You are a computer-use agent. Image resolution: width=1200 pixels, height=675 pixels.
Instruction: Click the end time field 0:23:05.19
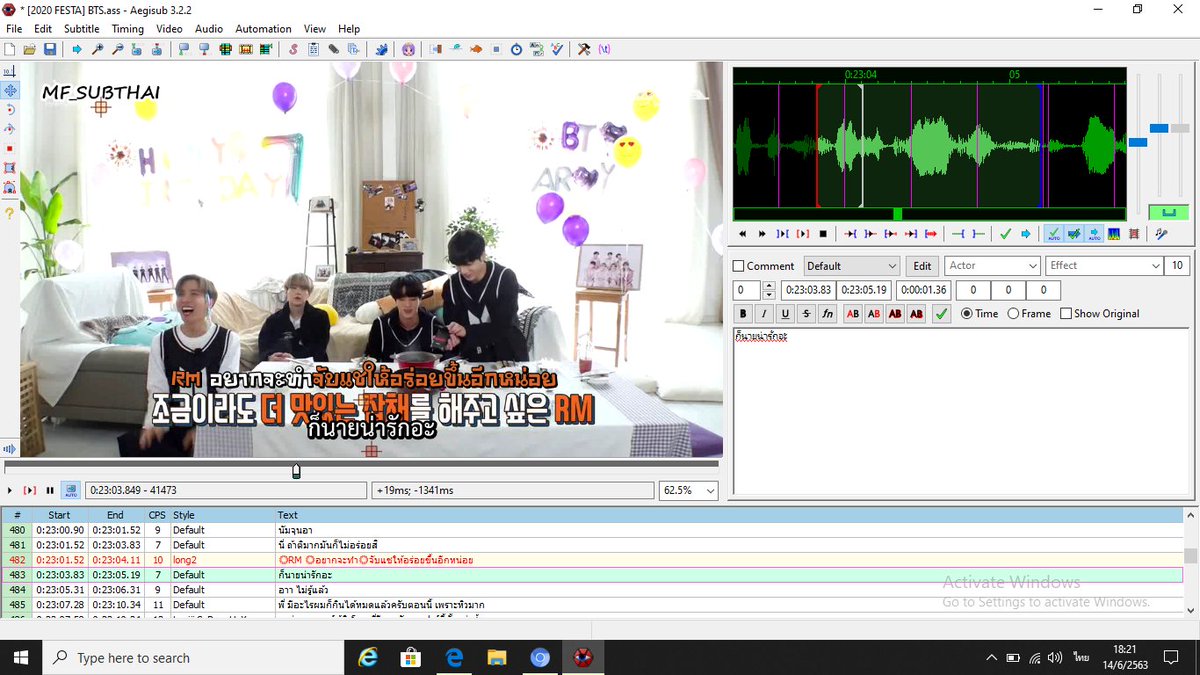[x=864, y=290]
